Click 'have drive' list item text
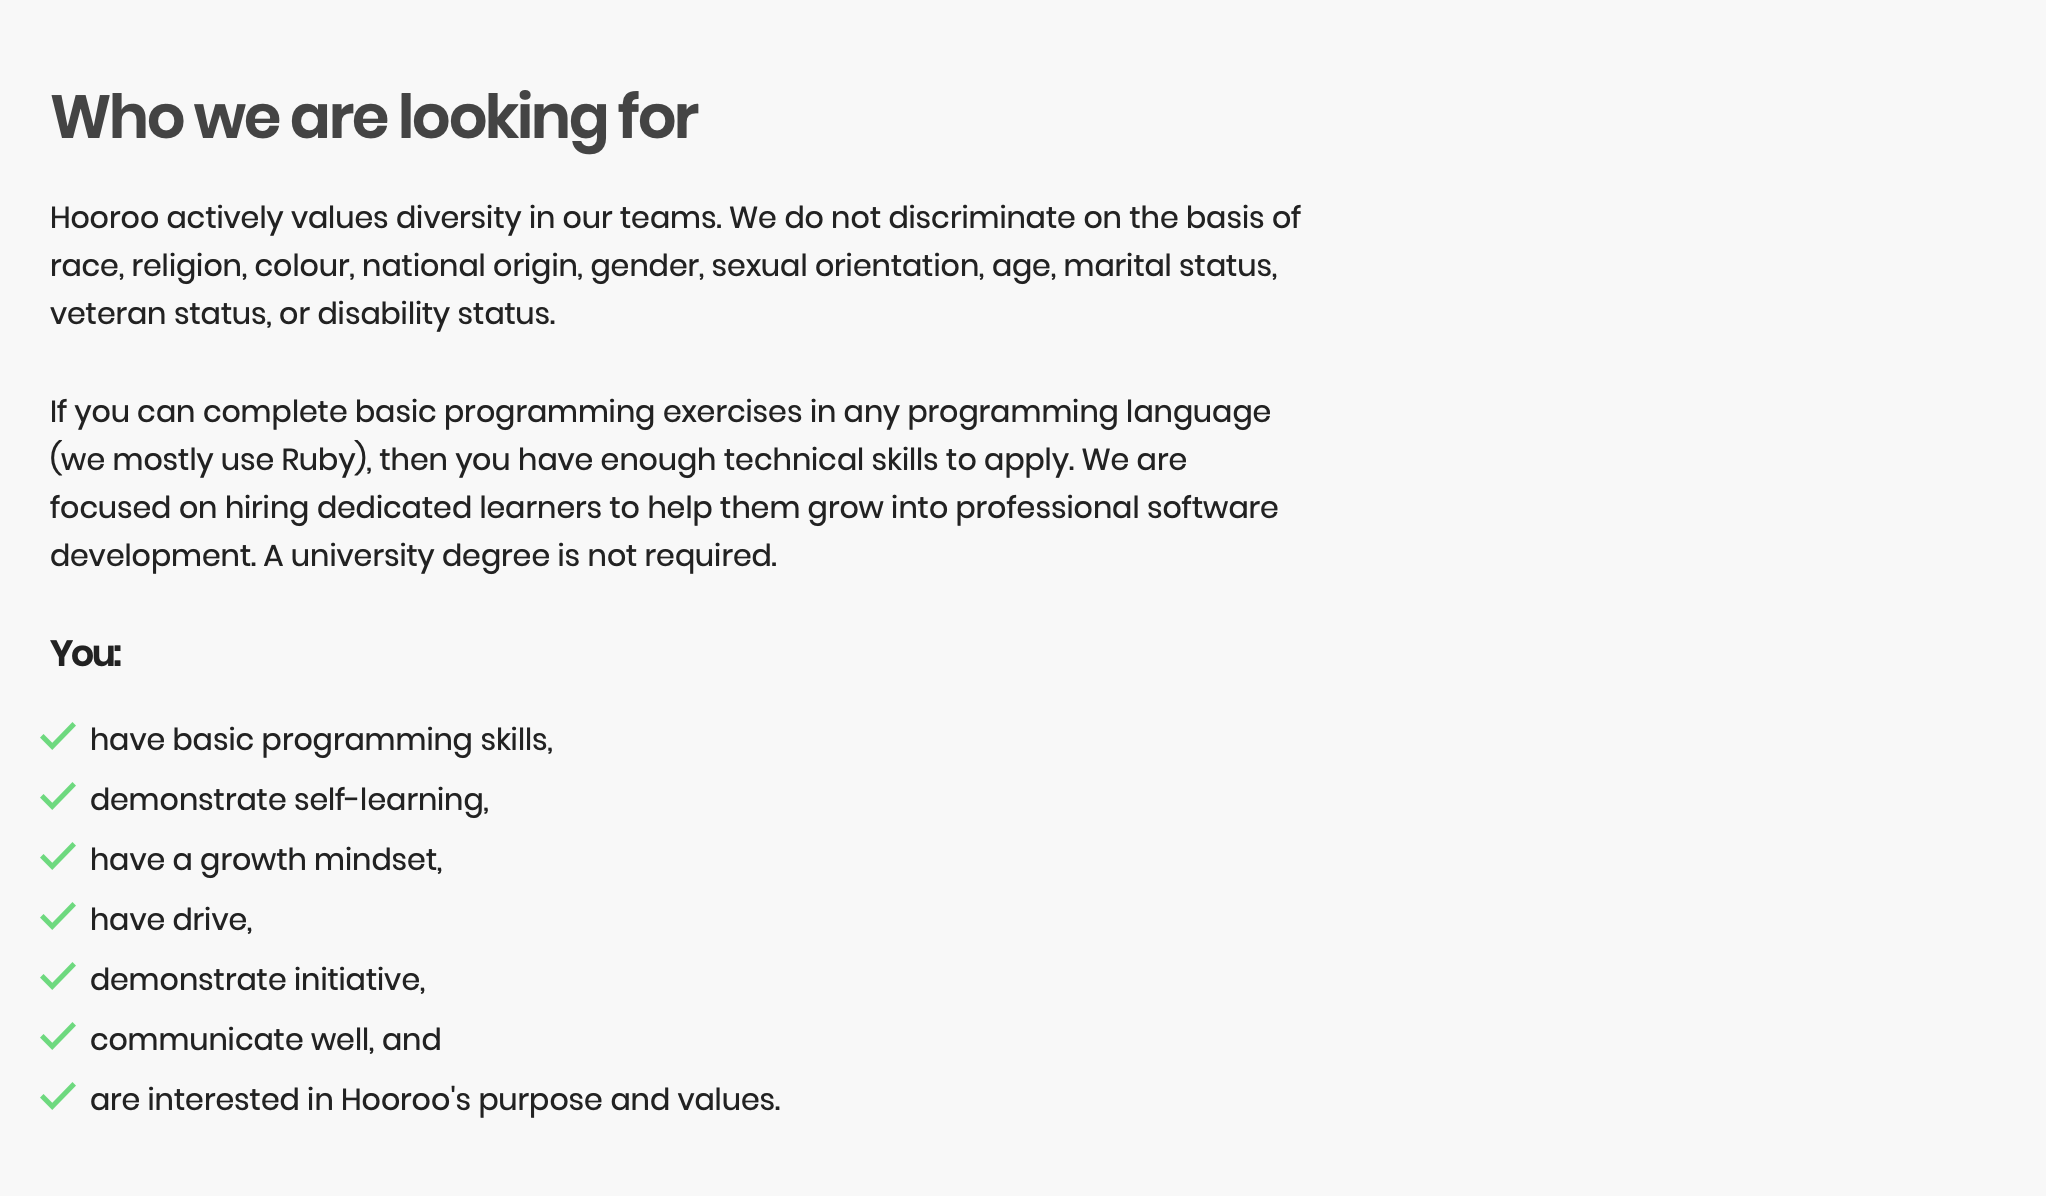 click(171, 920)
